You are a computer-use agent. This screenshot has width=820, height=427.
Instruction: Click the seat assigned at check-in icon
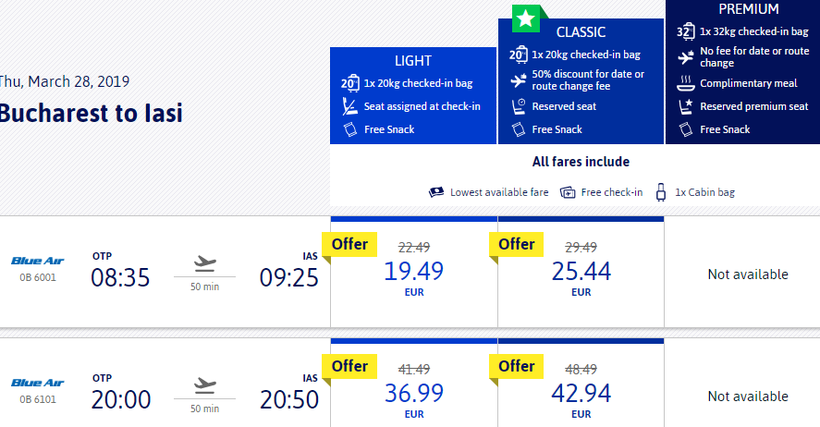[x=350, y=106]
